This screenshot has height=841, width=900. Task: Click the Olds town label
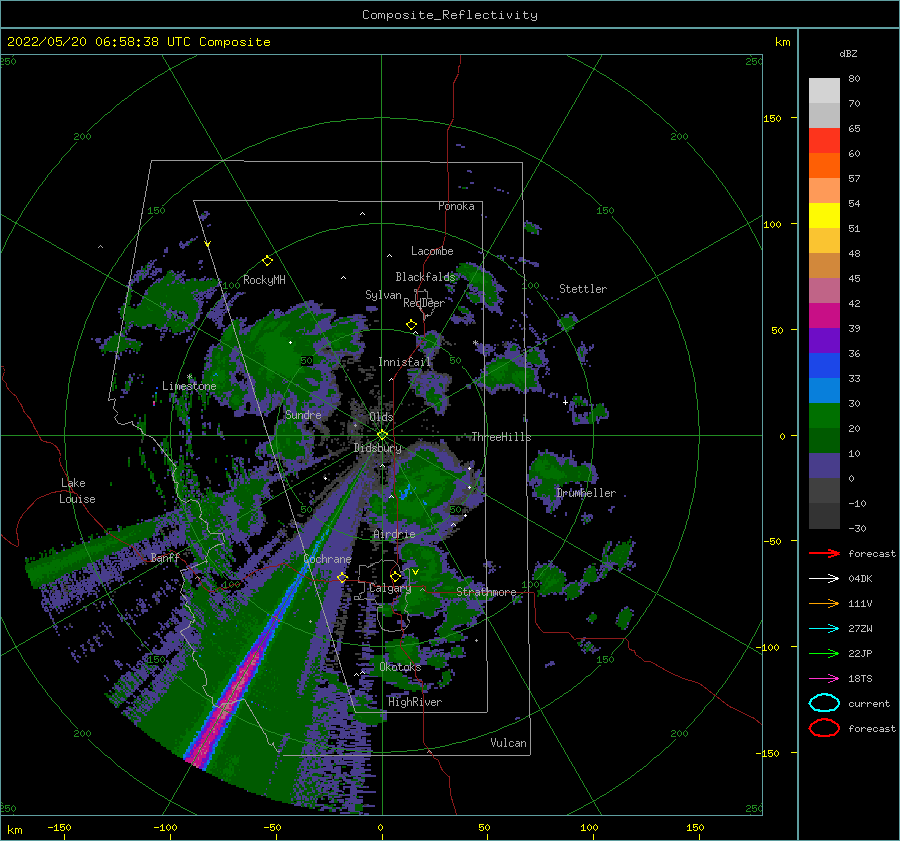point(381,416)
